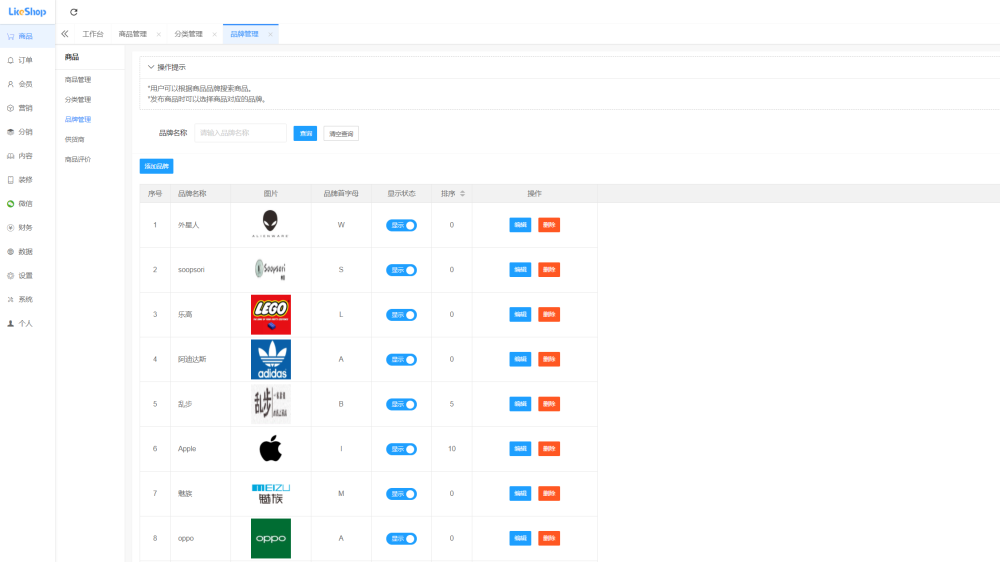
Task: Click the adidas brand image
Action: pos(270,359)
